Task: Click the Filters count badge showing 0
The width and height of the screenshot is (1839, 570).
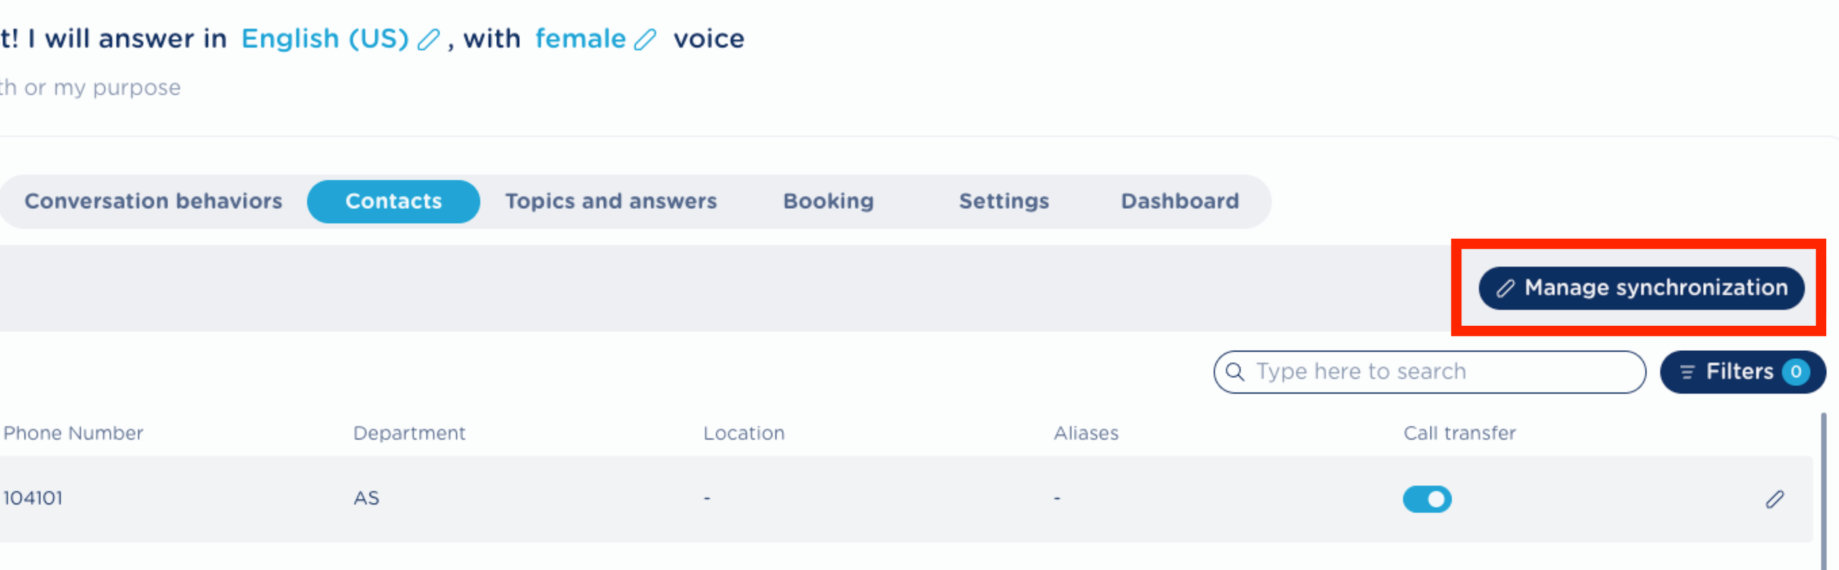Action: (1796, 372)
